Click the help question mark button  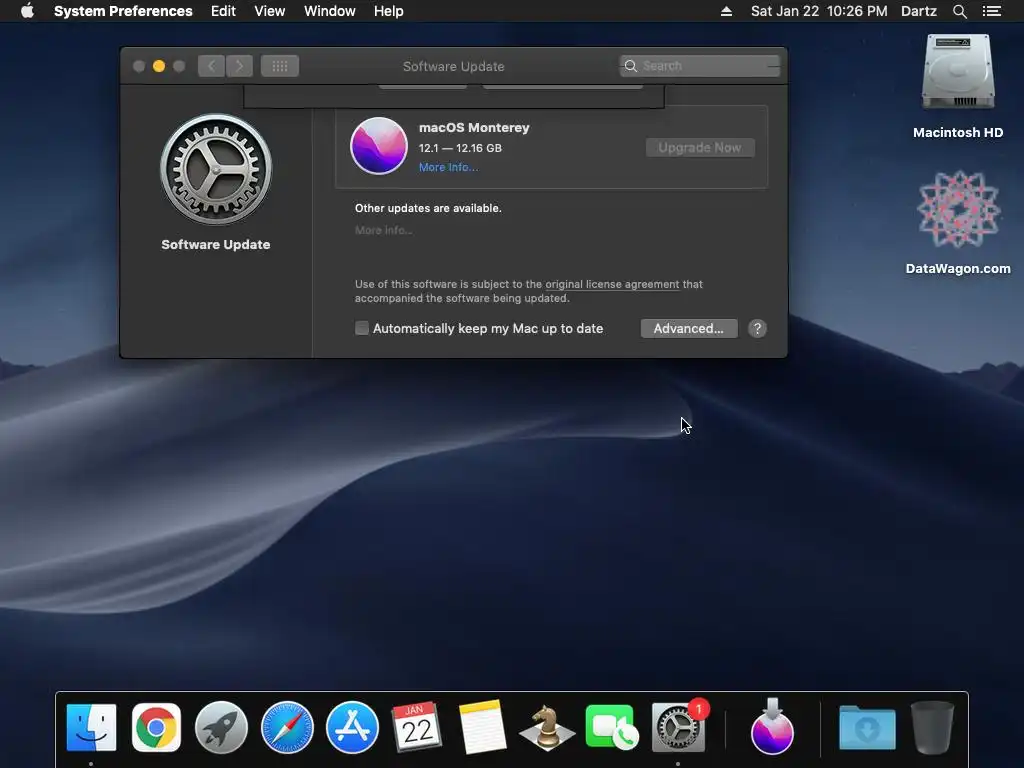pyautogui.click(x=757, y=328)
